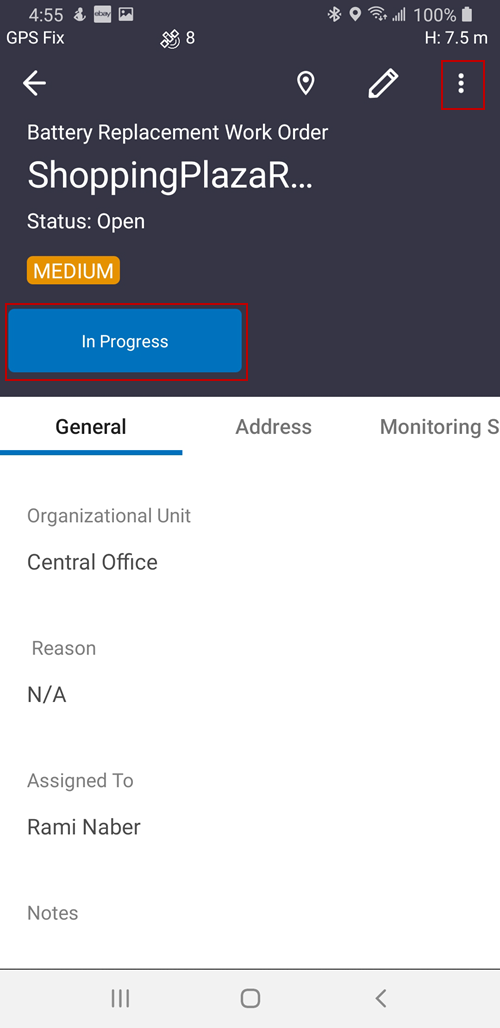The height and width of the screenshot is (1028, 500).
Task: Tap Android recent apps button
Action: pyautogui.click(x=120, y=998)
